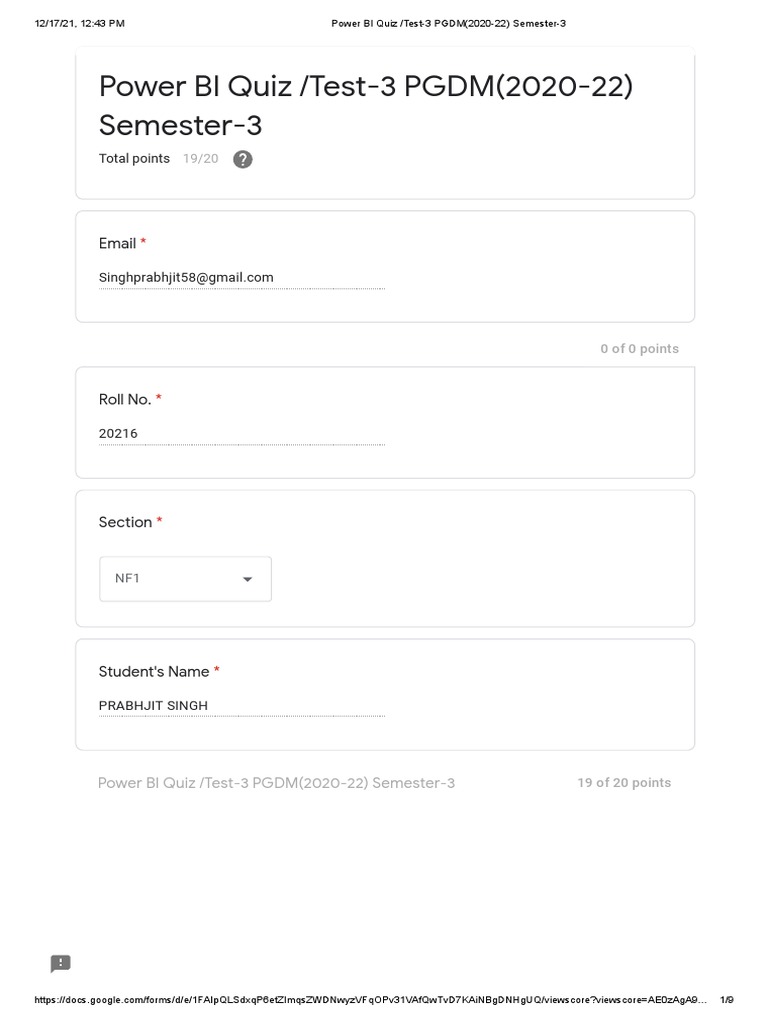Open the docs.google.com forms URL
Image resolution: width=768 pixels, height=1024 pixels.
370,1000
